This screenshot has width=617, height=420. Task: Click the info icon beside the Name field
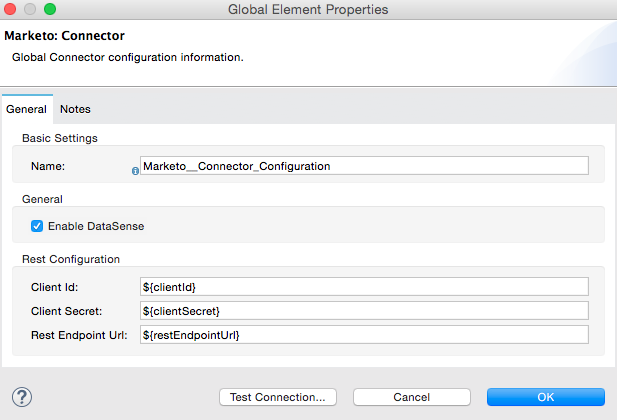(135, 171)
